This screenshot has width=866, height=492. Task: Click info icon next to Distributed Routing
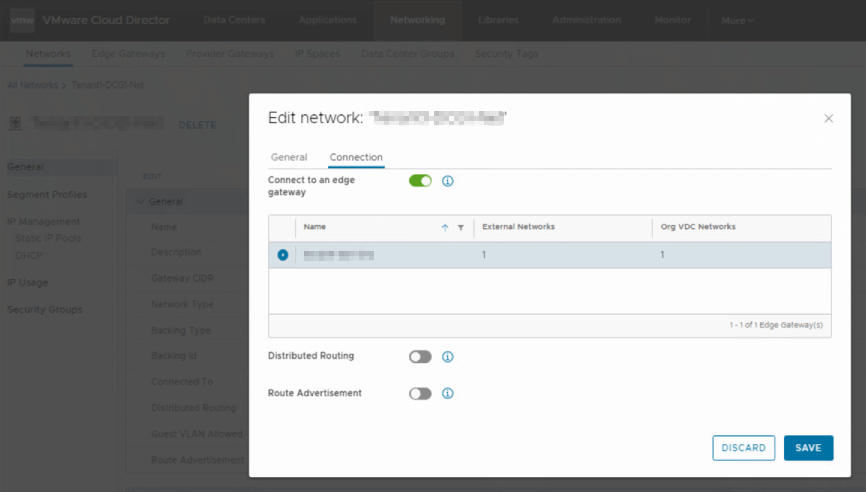pyautogui.click(x=448, y=356)
